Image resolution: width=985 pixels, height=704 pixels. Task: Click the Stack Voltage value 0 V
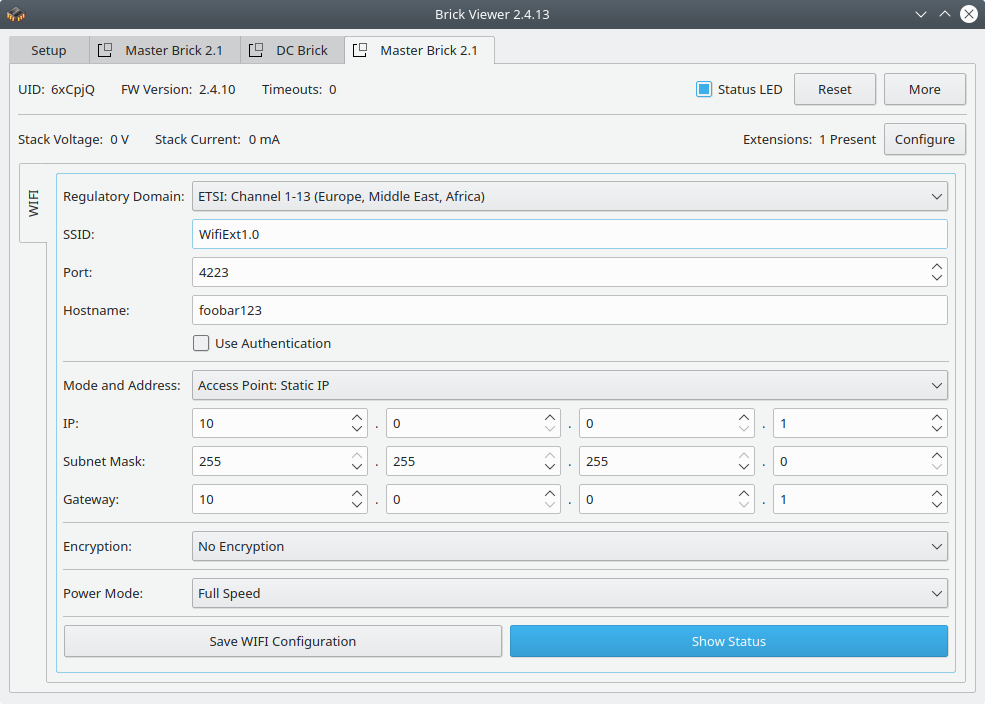tap(119, 139)
